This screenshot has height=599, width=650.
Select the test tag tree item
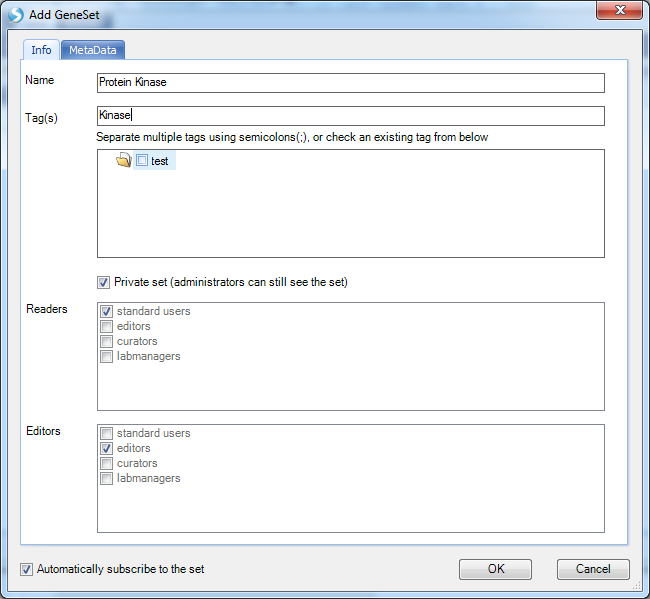tap(159, 161)
